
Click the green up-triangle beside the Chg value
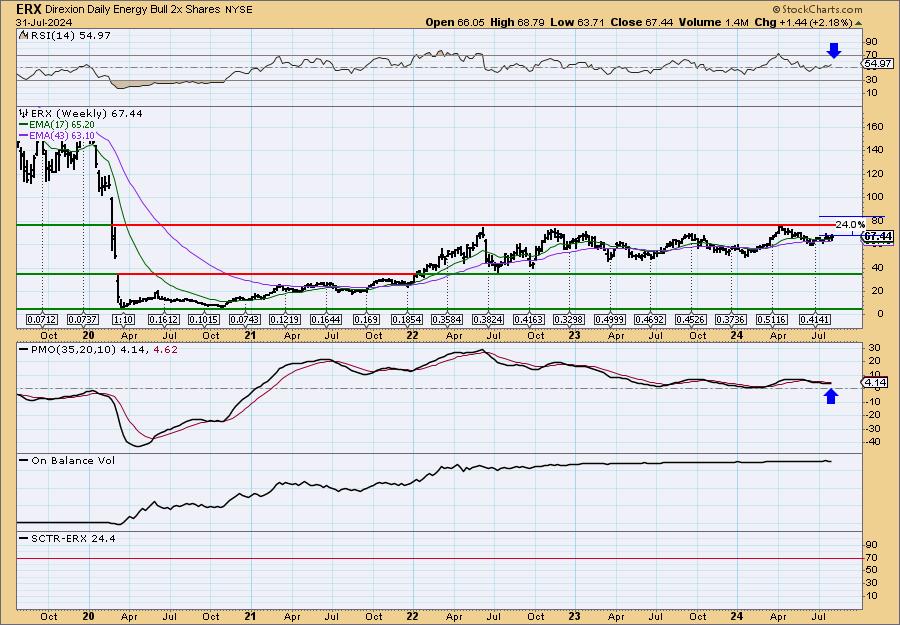click(x=859, y=23)
